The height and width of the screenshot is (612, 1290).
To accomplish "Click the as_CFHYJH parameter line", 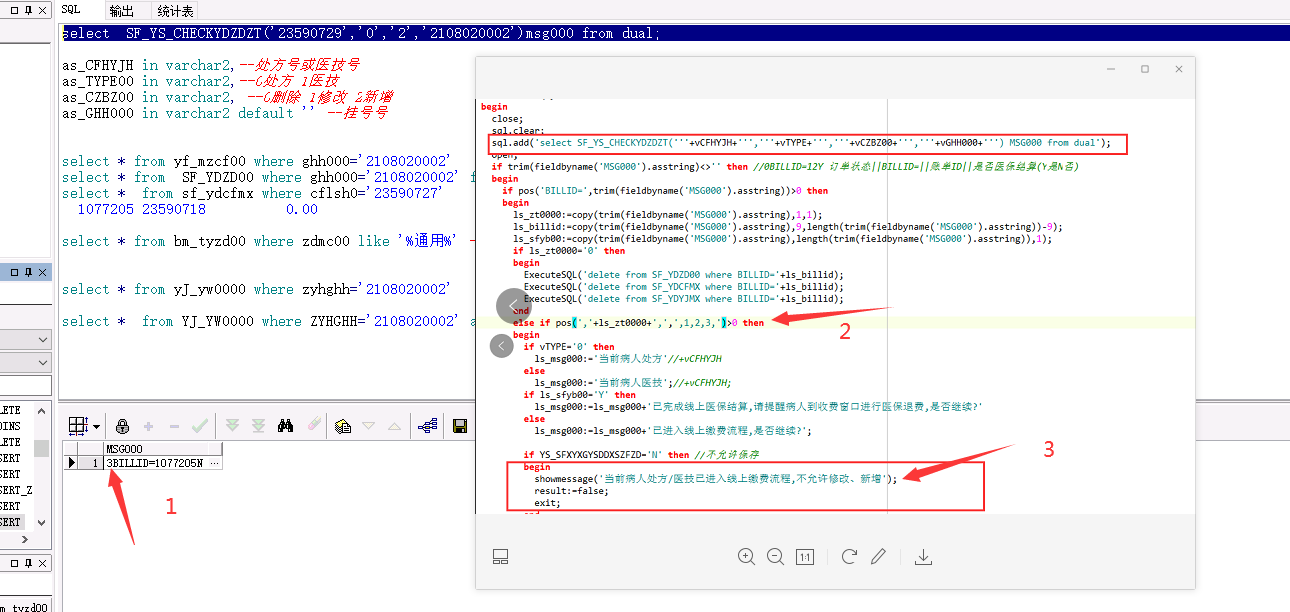I will (211, 65).
